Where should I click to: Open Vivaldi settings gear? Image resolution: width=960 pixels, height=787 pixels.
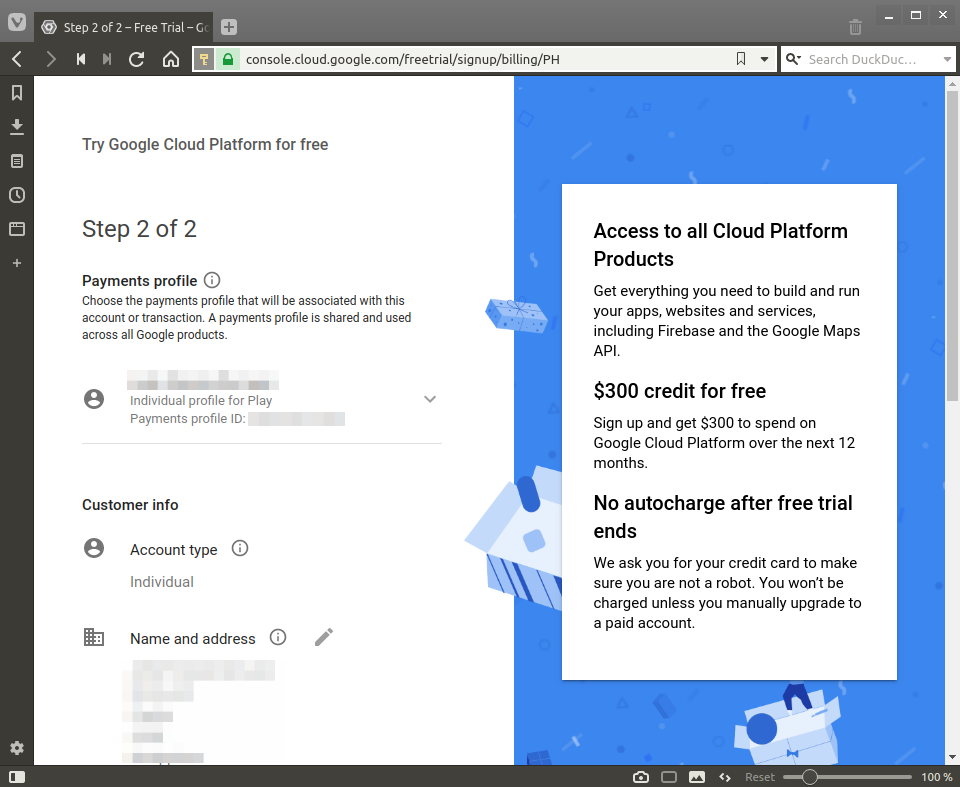[x=17, y=748]
